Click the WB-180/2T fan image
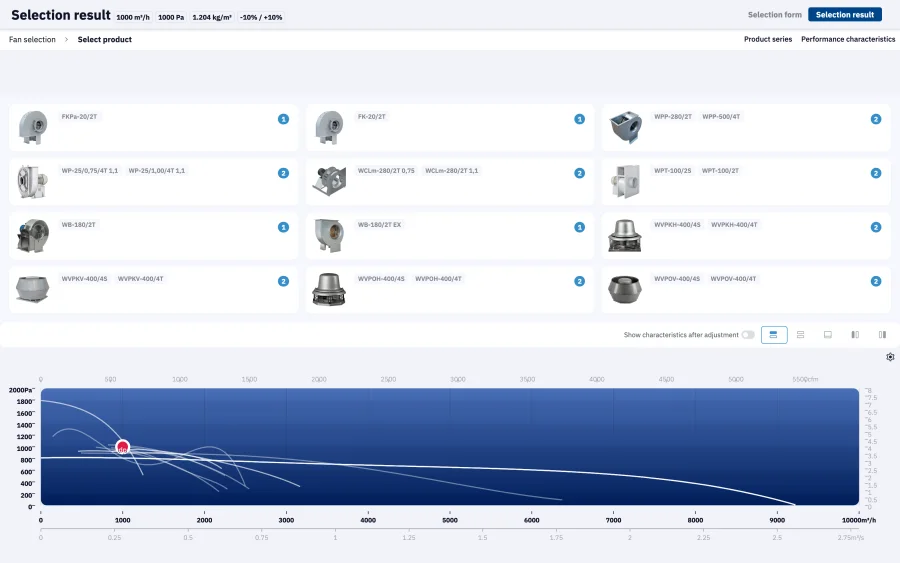Image resolution: width=900 pixels, height=563 pixels. 33,236
